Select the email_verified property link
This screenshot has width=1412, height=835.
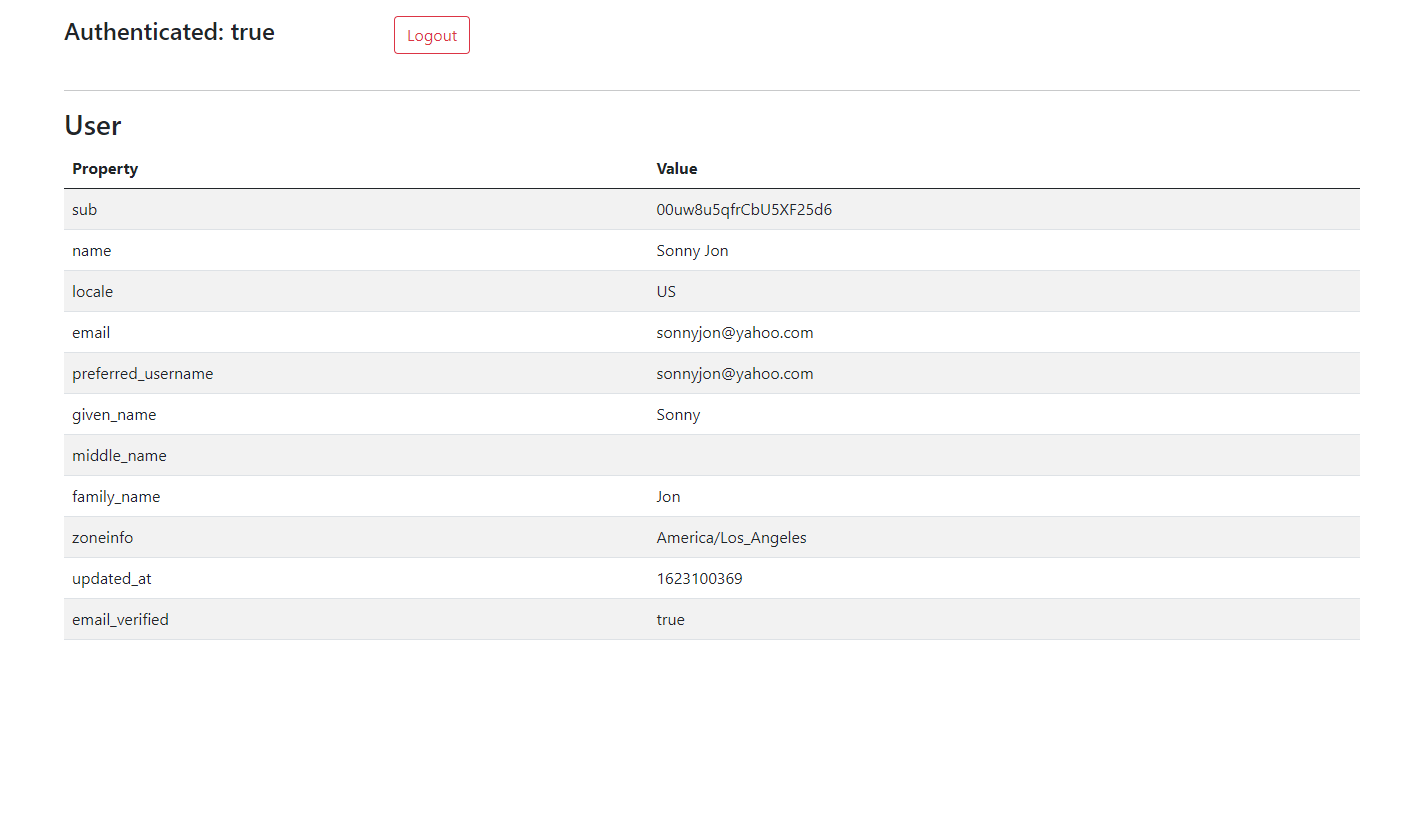point(120,619)
